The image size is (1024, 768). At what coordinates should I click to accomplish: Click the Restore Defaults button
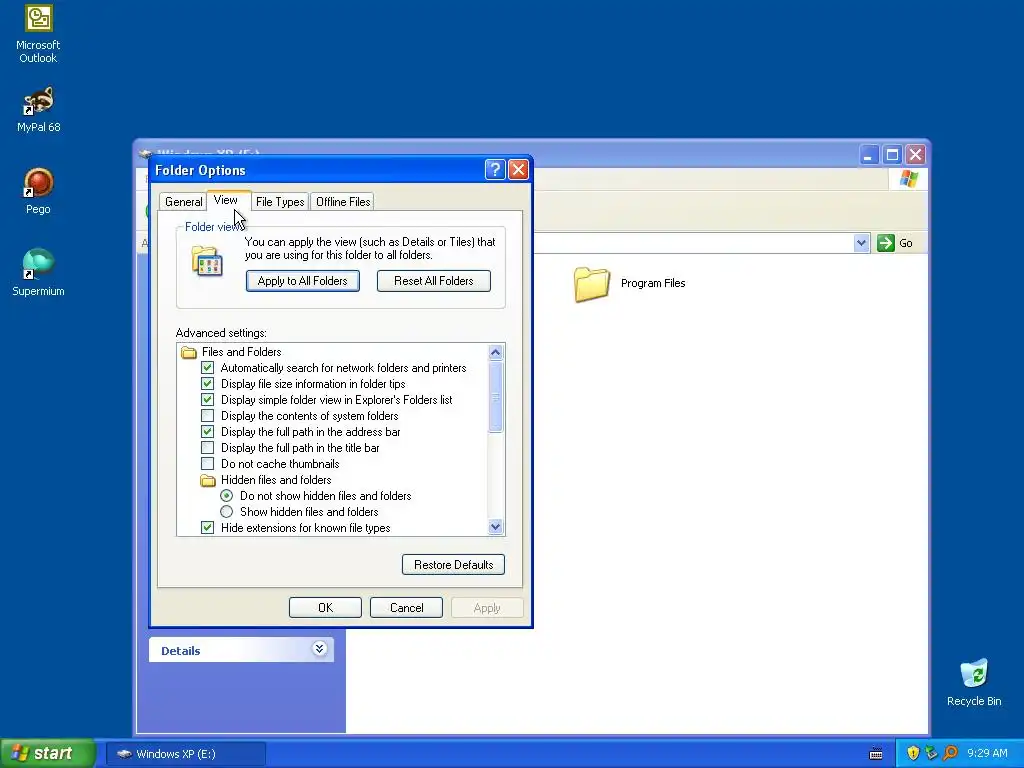pyautogui.click(x=453, y=565)
